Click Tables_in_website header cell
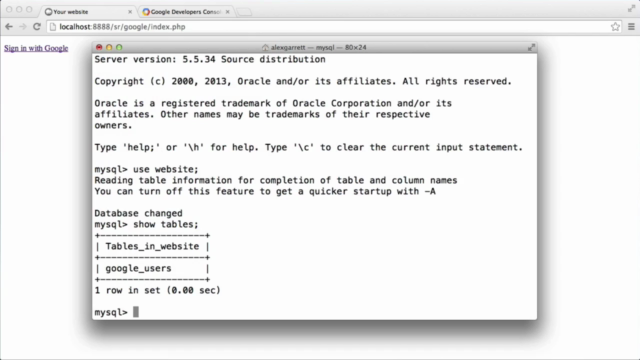 tap(152, 247)
